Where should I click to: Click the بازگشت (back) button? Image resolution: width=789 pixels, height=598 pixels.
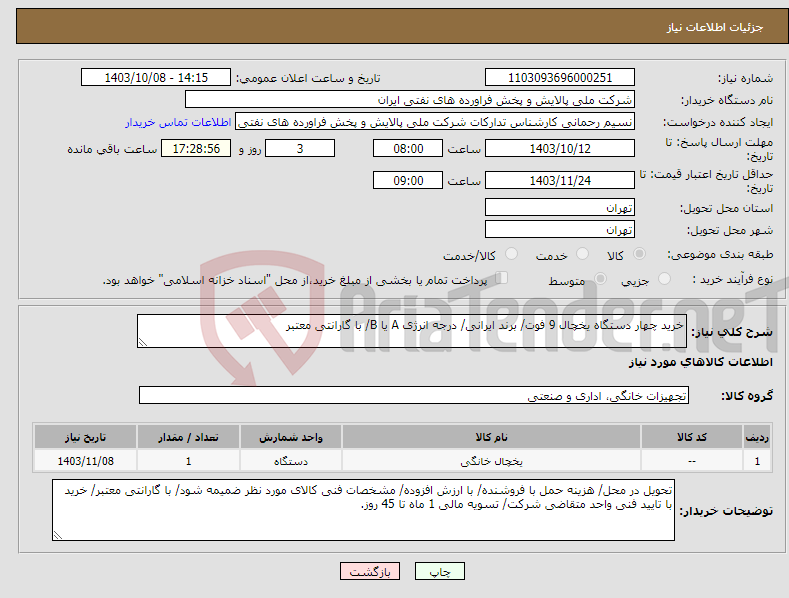[370, 571]
